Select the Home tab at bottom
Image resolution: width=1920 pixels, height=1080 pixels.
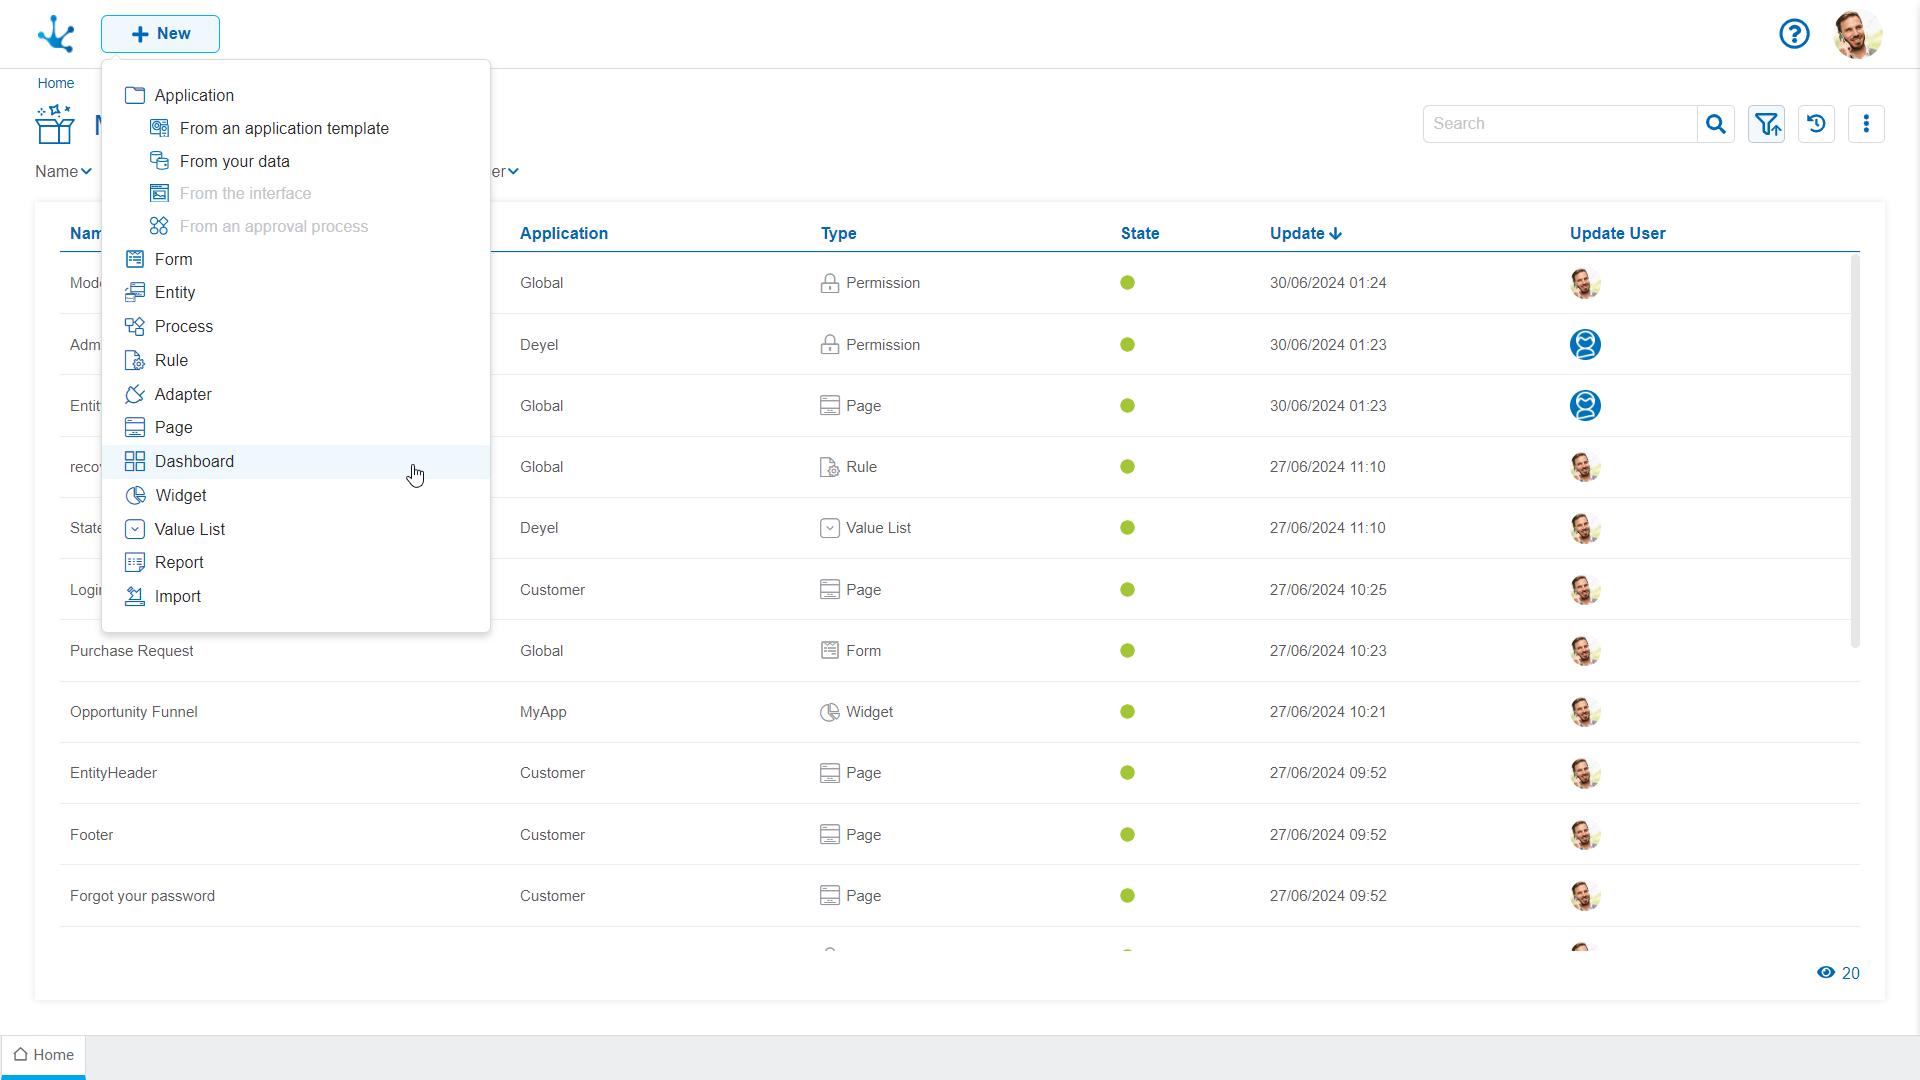[x=44, y=1055]
